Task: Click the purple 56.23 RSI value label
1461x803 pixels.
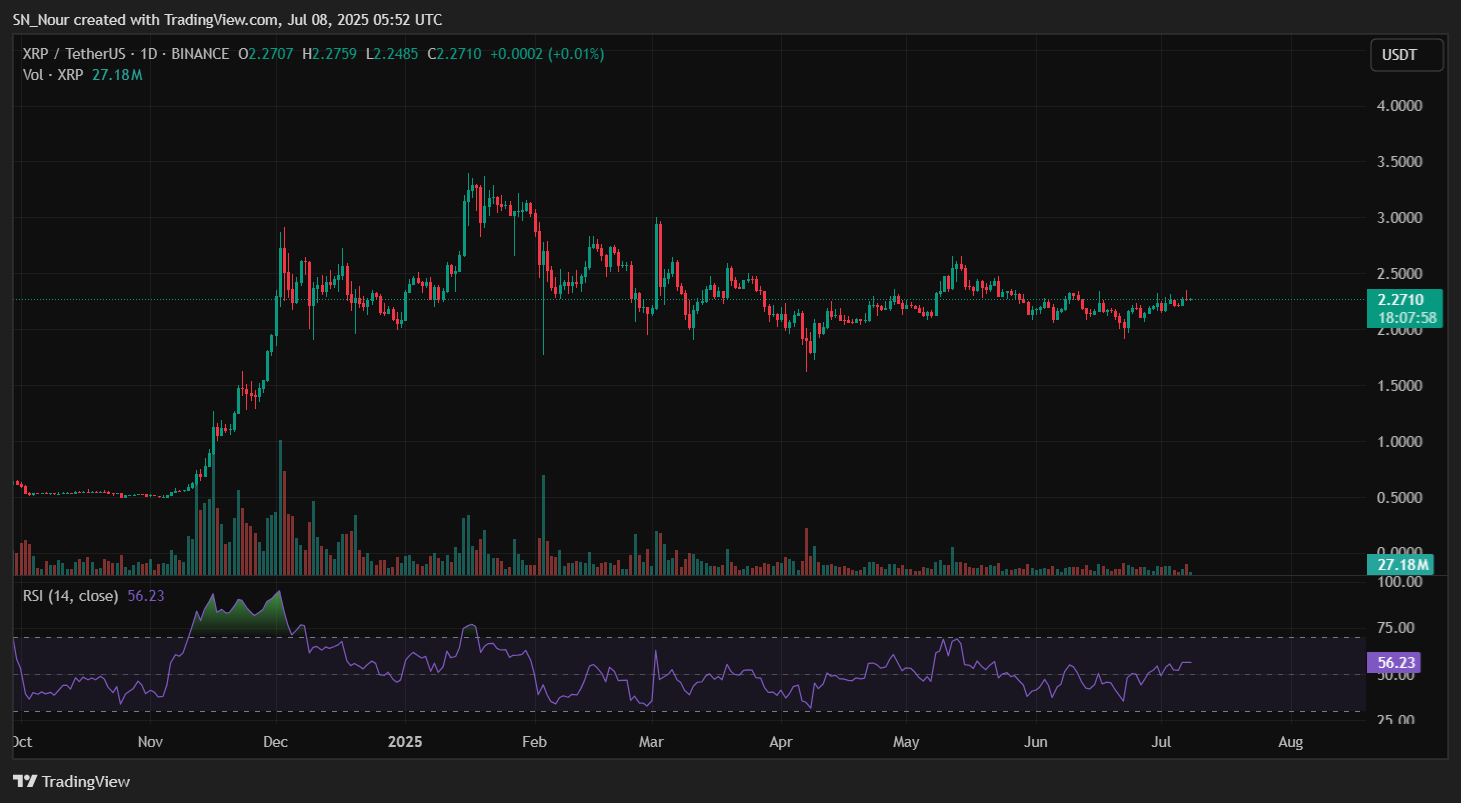Action: (1395, 662)
